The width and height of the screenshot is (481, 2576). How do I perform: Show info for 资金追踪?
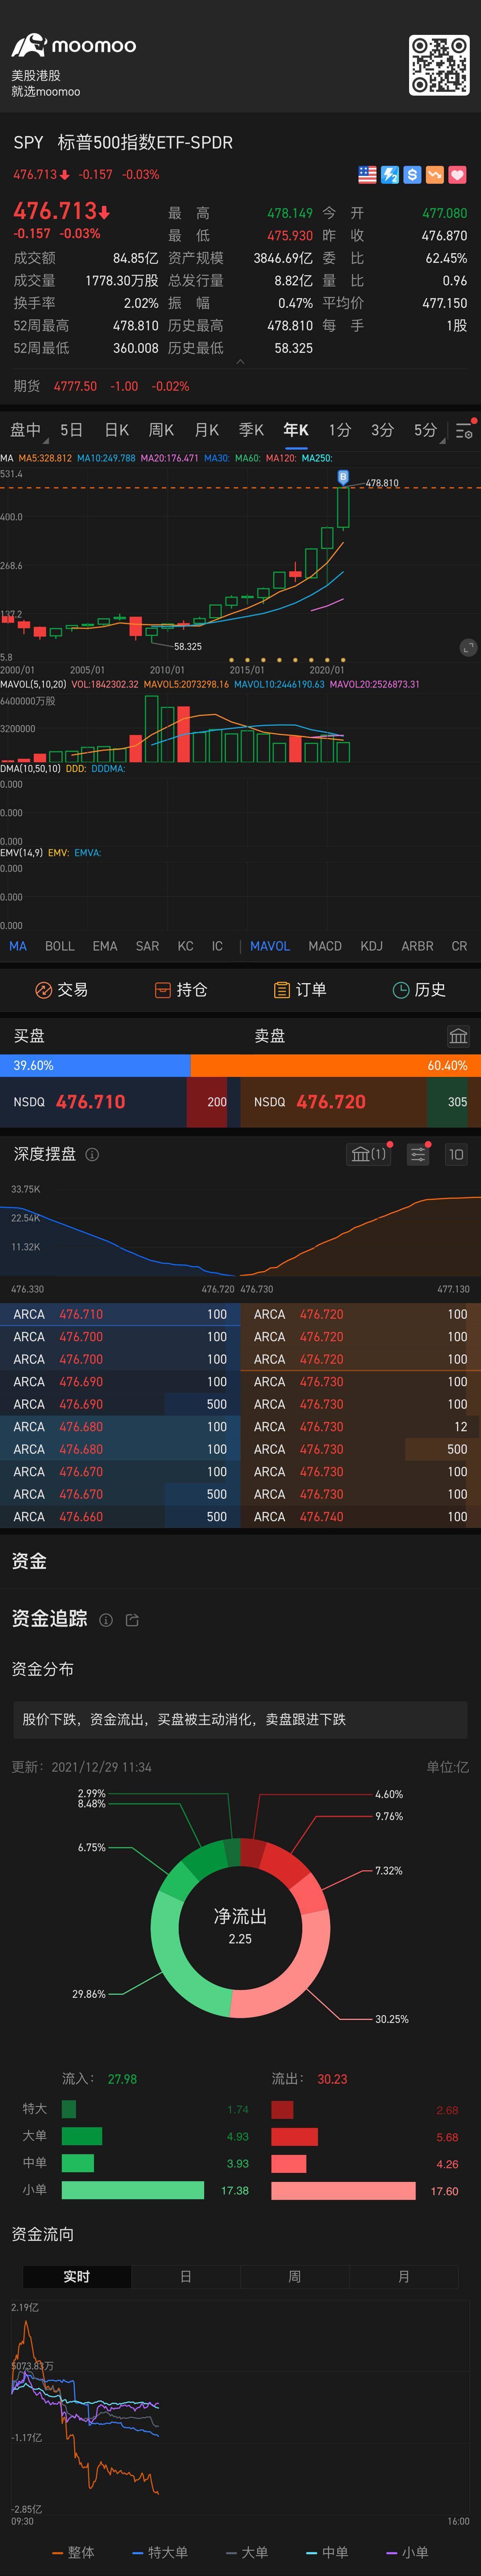point(106,1620)
